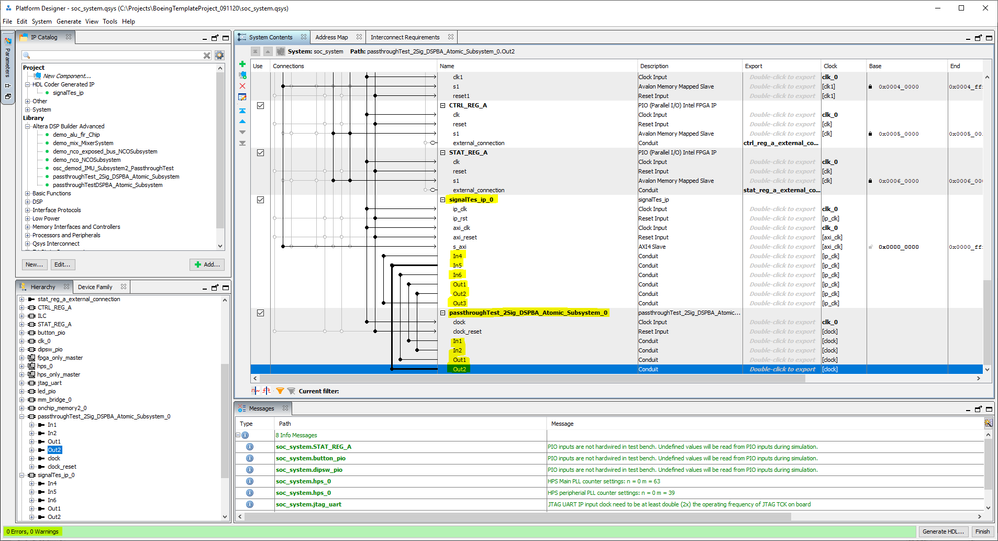Click the Add... button in IP Catalog
The image size is (998, 541).
[x=206, y=264]
